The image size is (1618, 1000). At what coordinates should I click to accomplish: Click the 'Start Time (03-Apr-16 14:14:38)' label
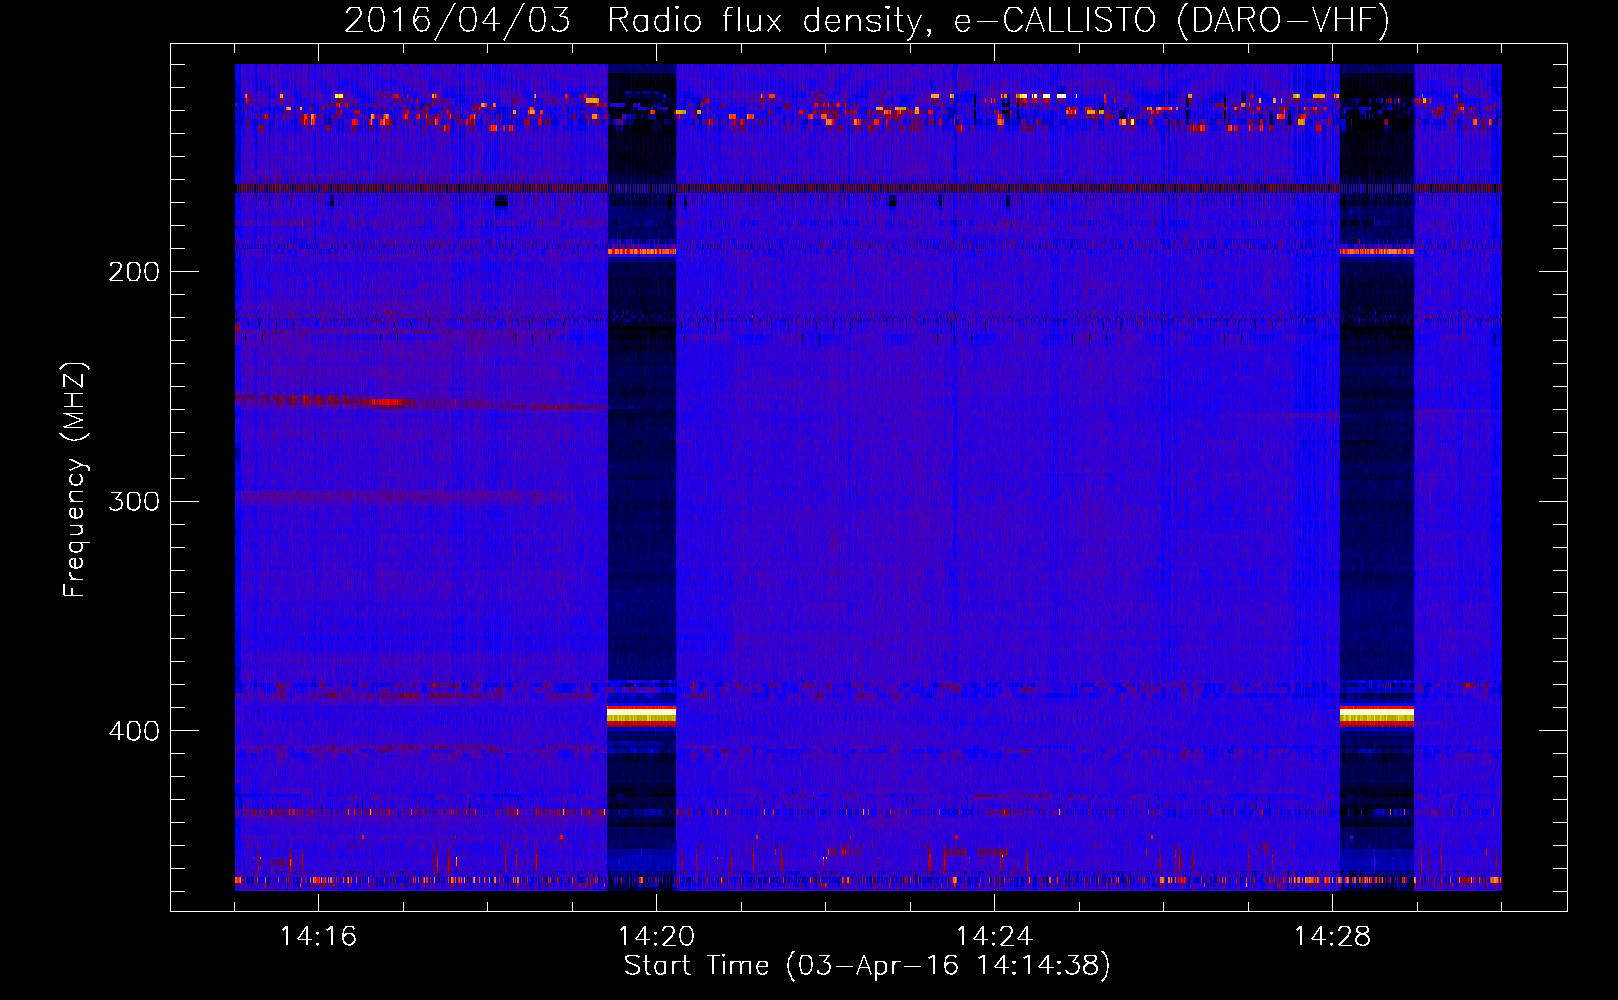pos(867,965)
